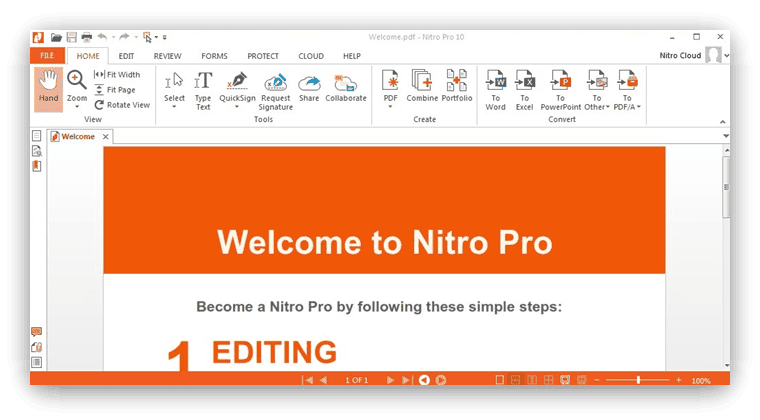The image size is (760, 420).
Task: Open the Pages pane in left sidebar
Action: point(36,136)
